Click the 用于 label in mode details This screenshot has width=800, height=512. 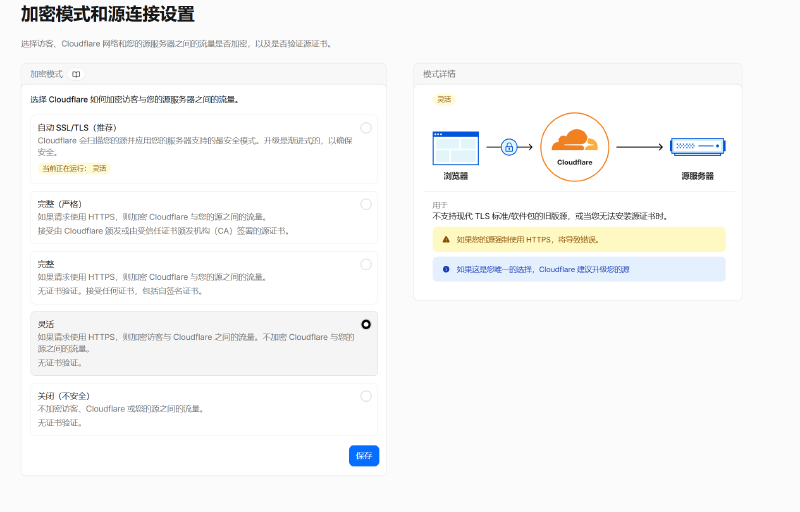(x=440, y=205)
